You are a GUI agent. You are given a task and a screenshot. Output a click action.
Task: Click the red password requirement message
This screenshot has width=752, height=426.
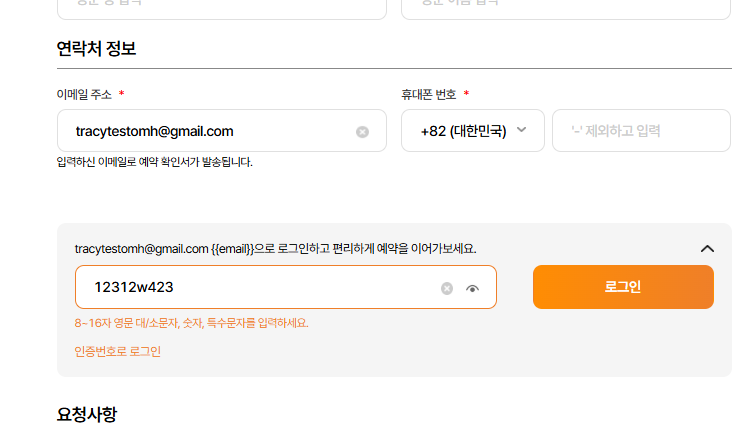(192, 323)
